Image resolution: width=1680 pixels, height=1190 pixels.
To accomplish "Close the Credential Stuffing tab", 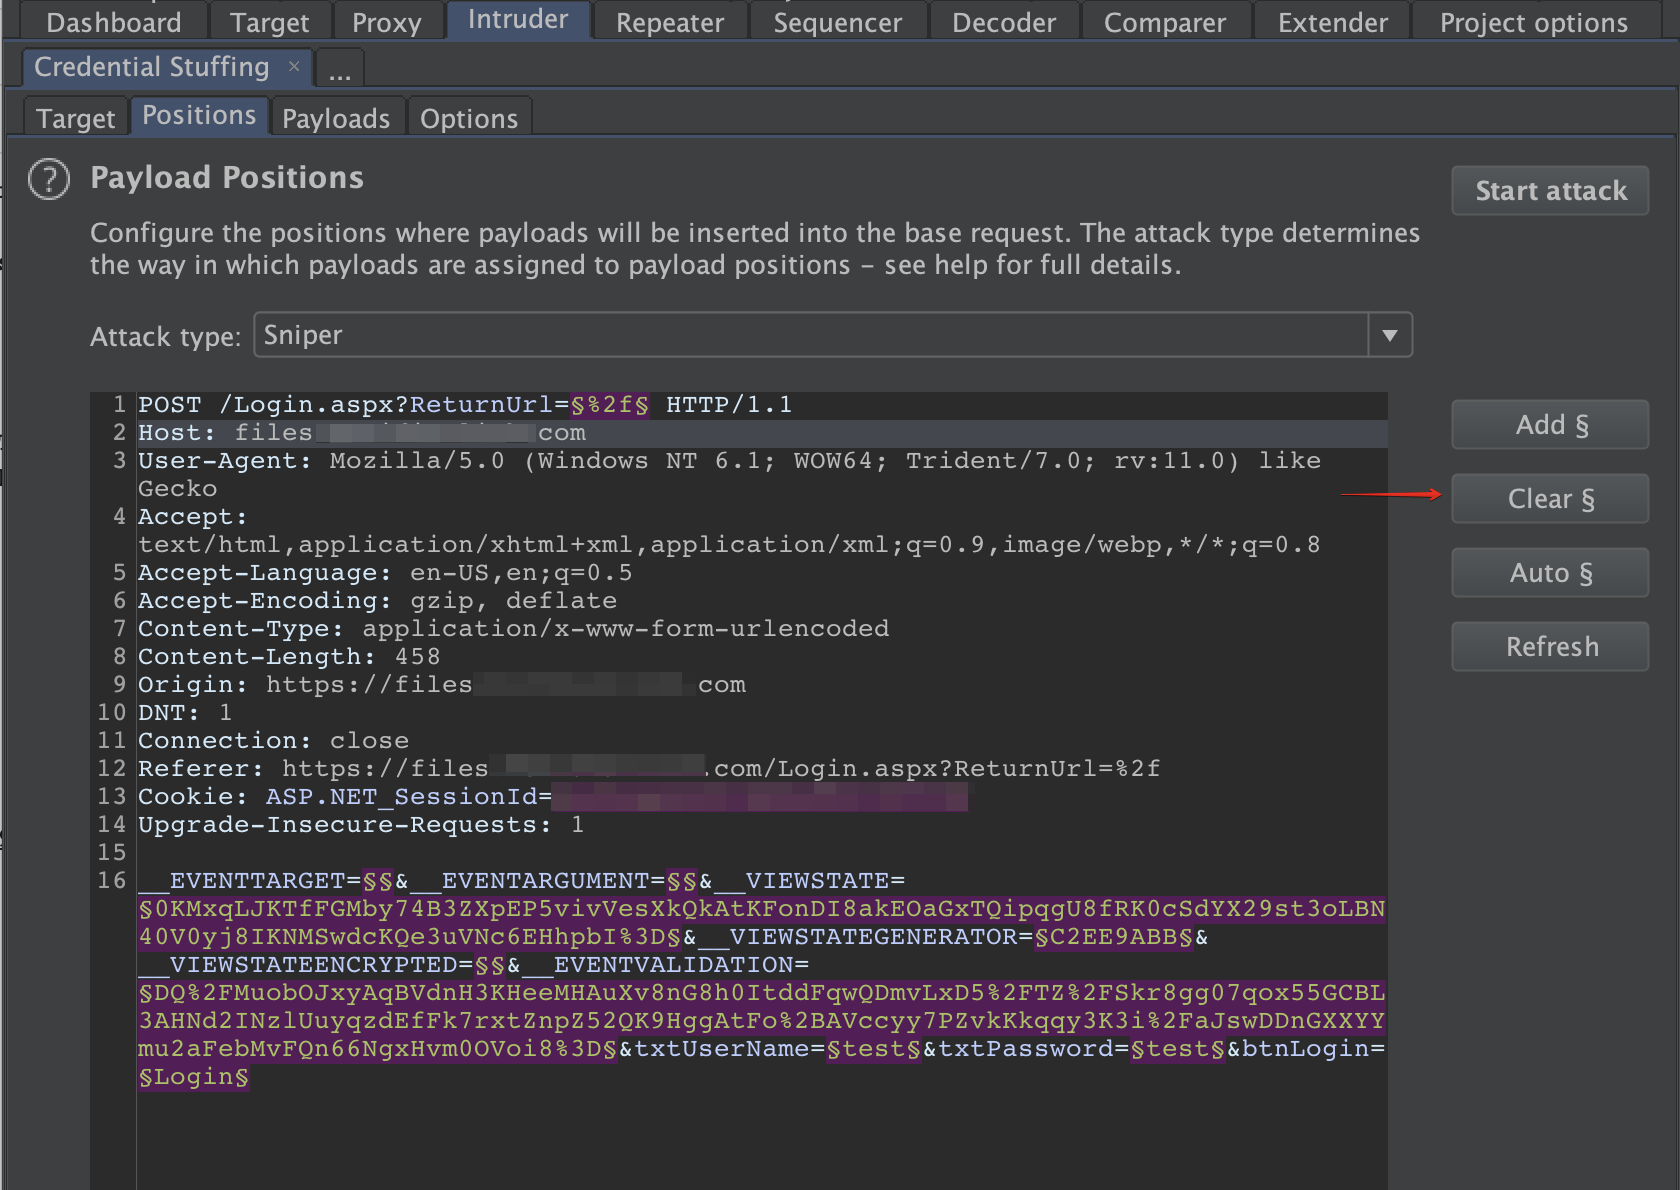I will (x=294, y=67).
